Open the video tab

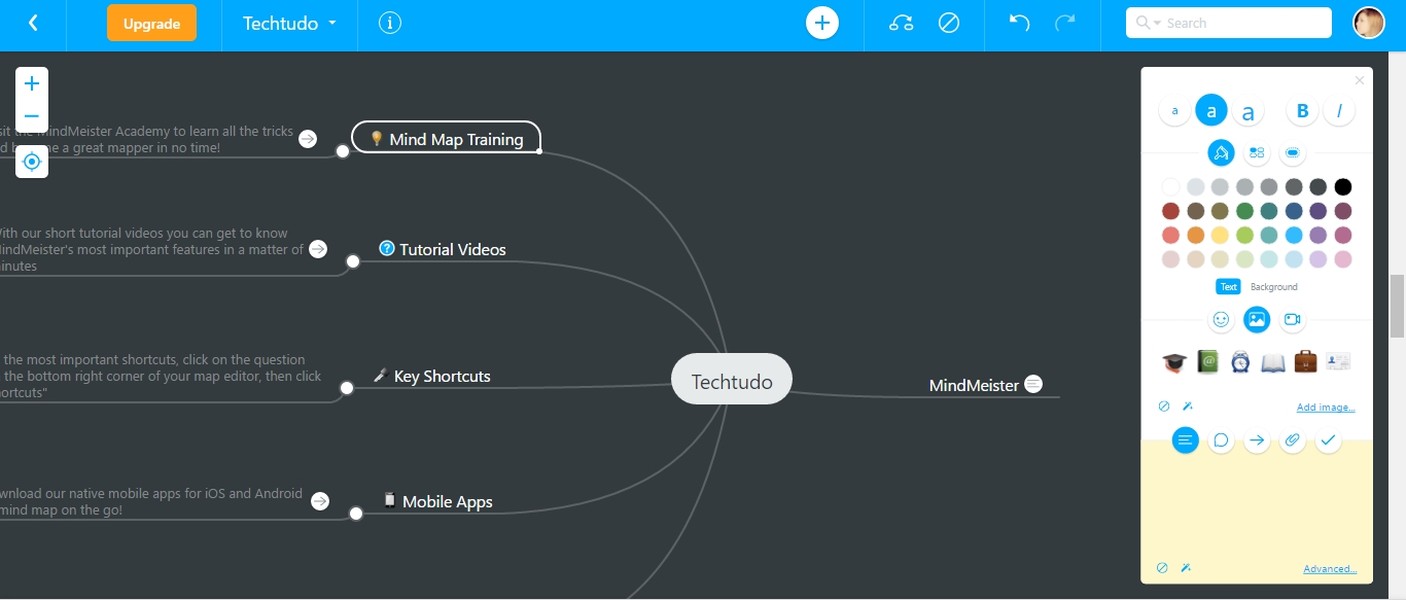(1292, 319)
